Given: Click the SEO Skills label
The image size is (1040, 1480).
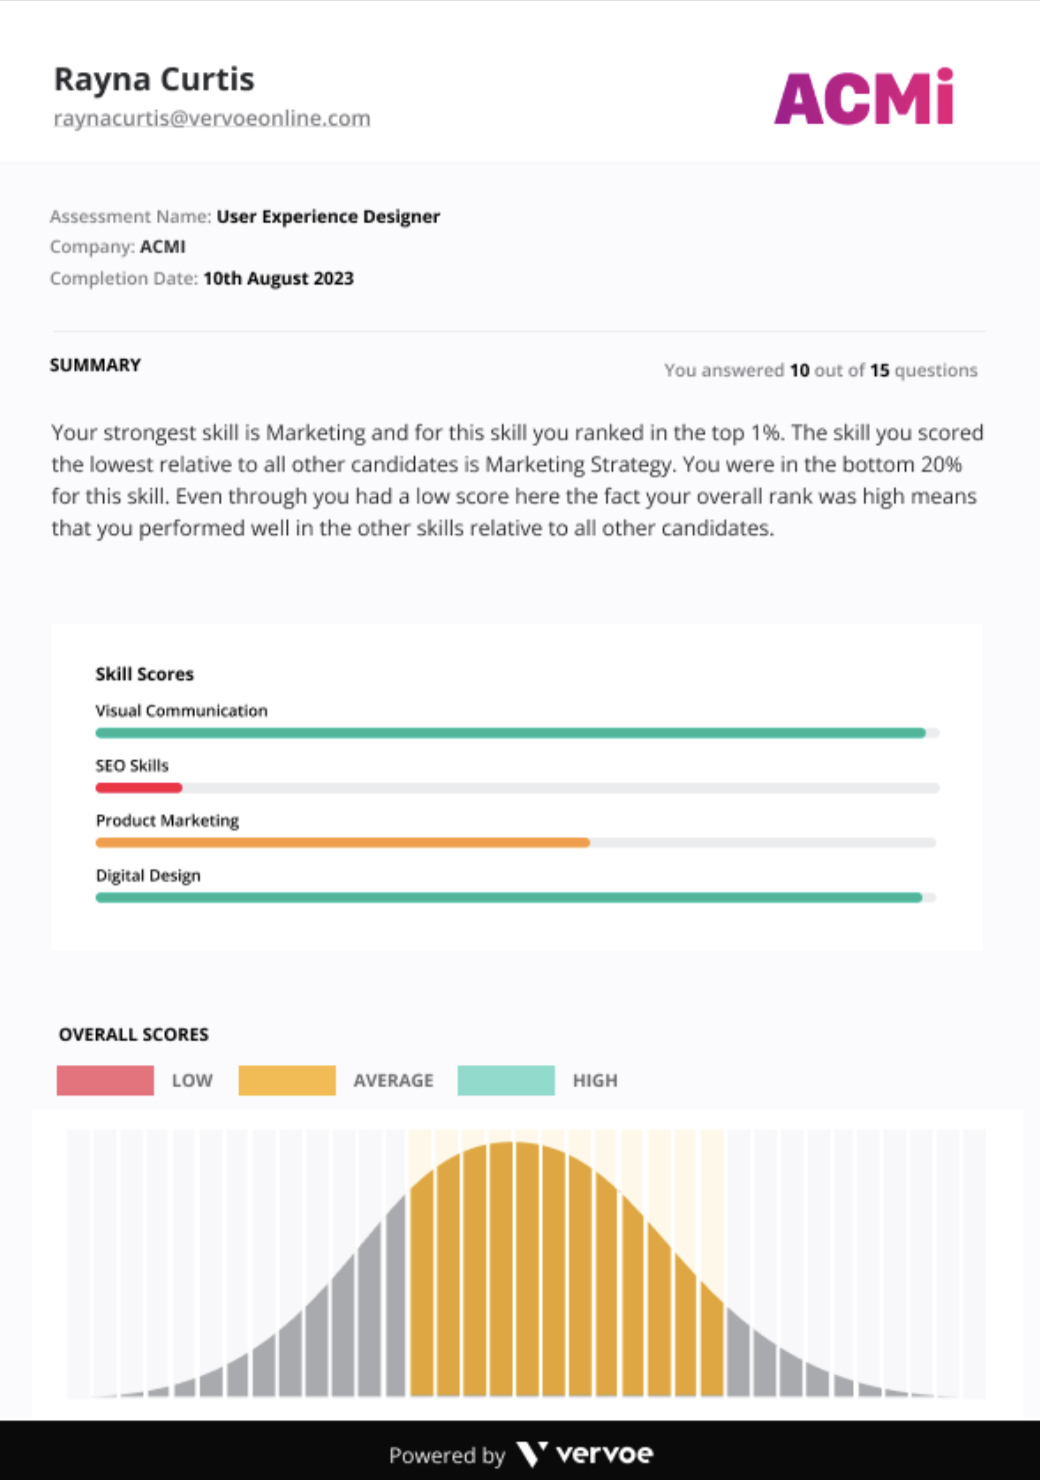Looking at the screenshot, I should (x=132, y=765).
